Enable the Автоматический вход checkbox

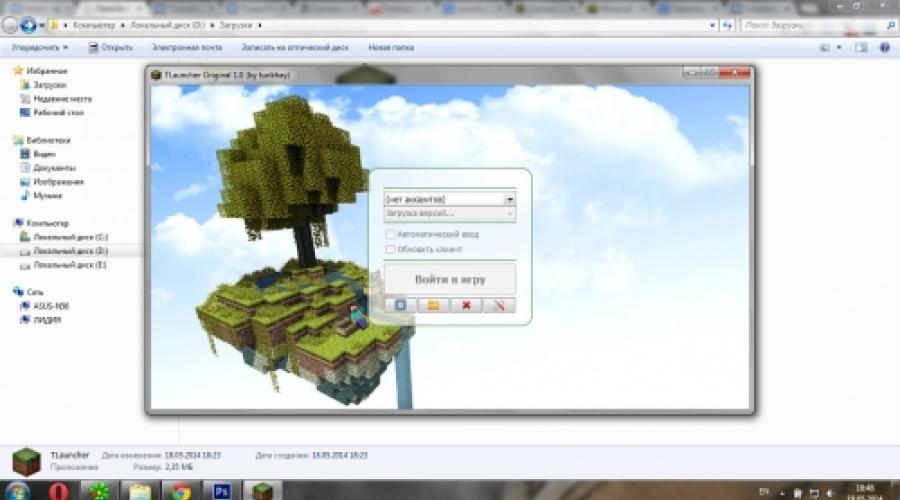pos(390,234)
